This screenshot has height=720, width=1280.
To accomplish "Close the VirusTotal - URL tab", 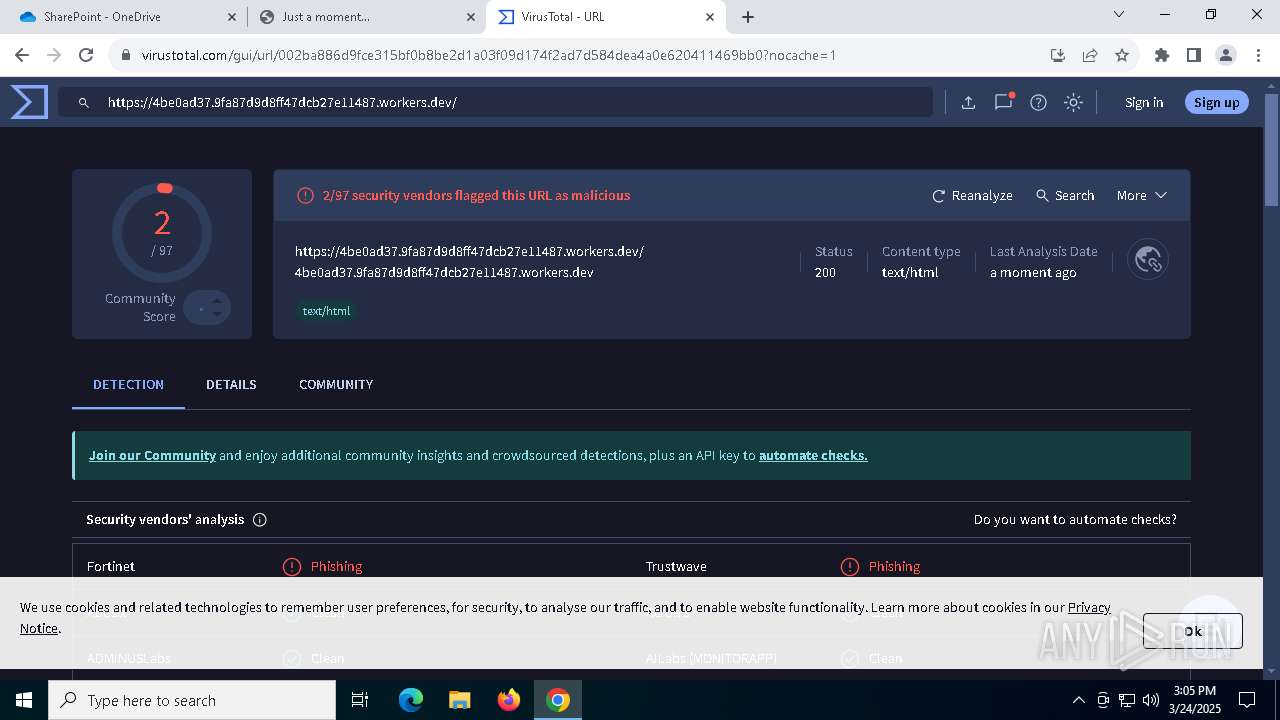I will pyautogui.click(x=711, y=17).
